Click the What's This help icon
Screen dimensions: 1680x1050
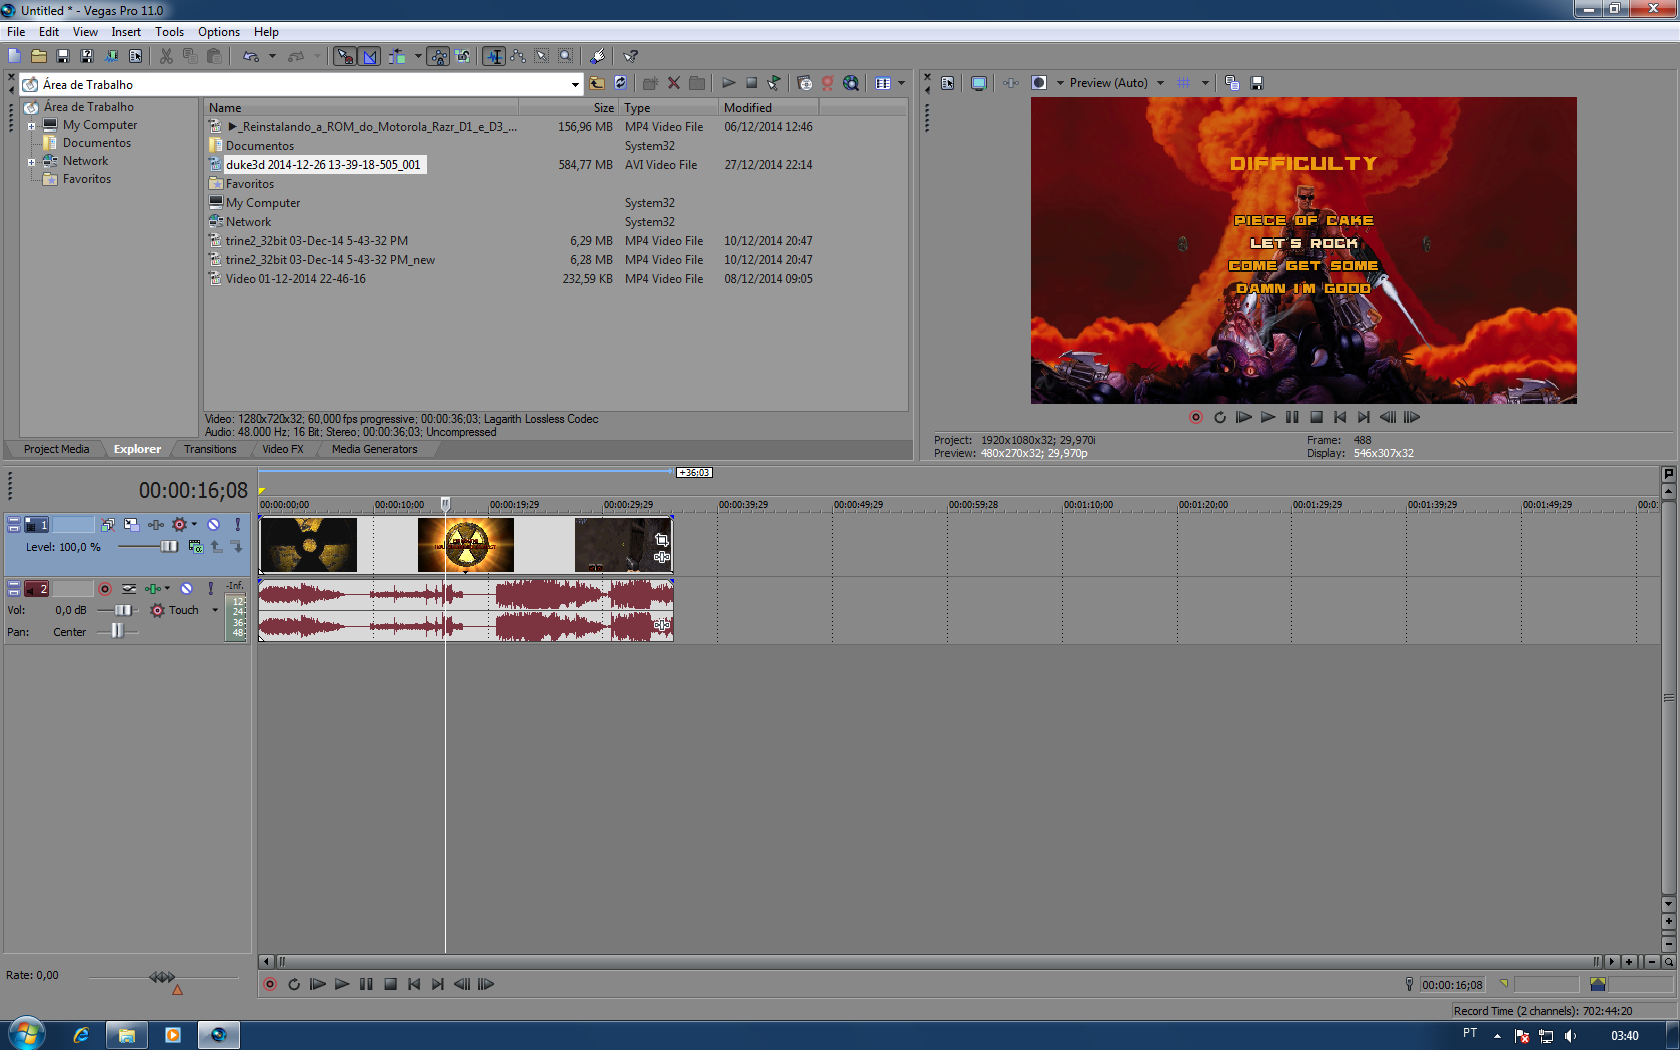(631, 56)
